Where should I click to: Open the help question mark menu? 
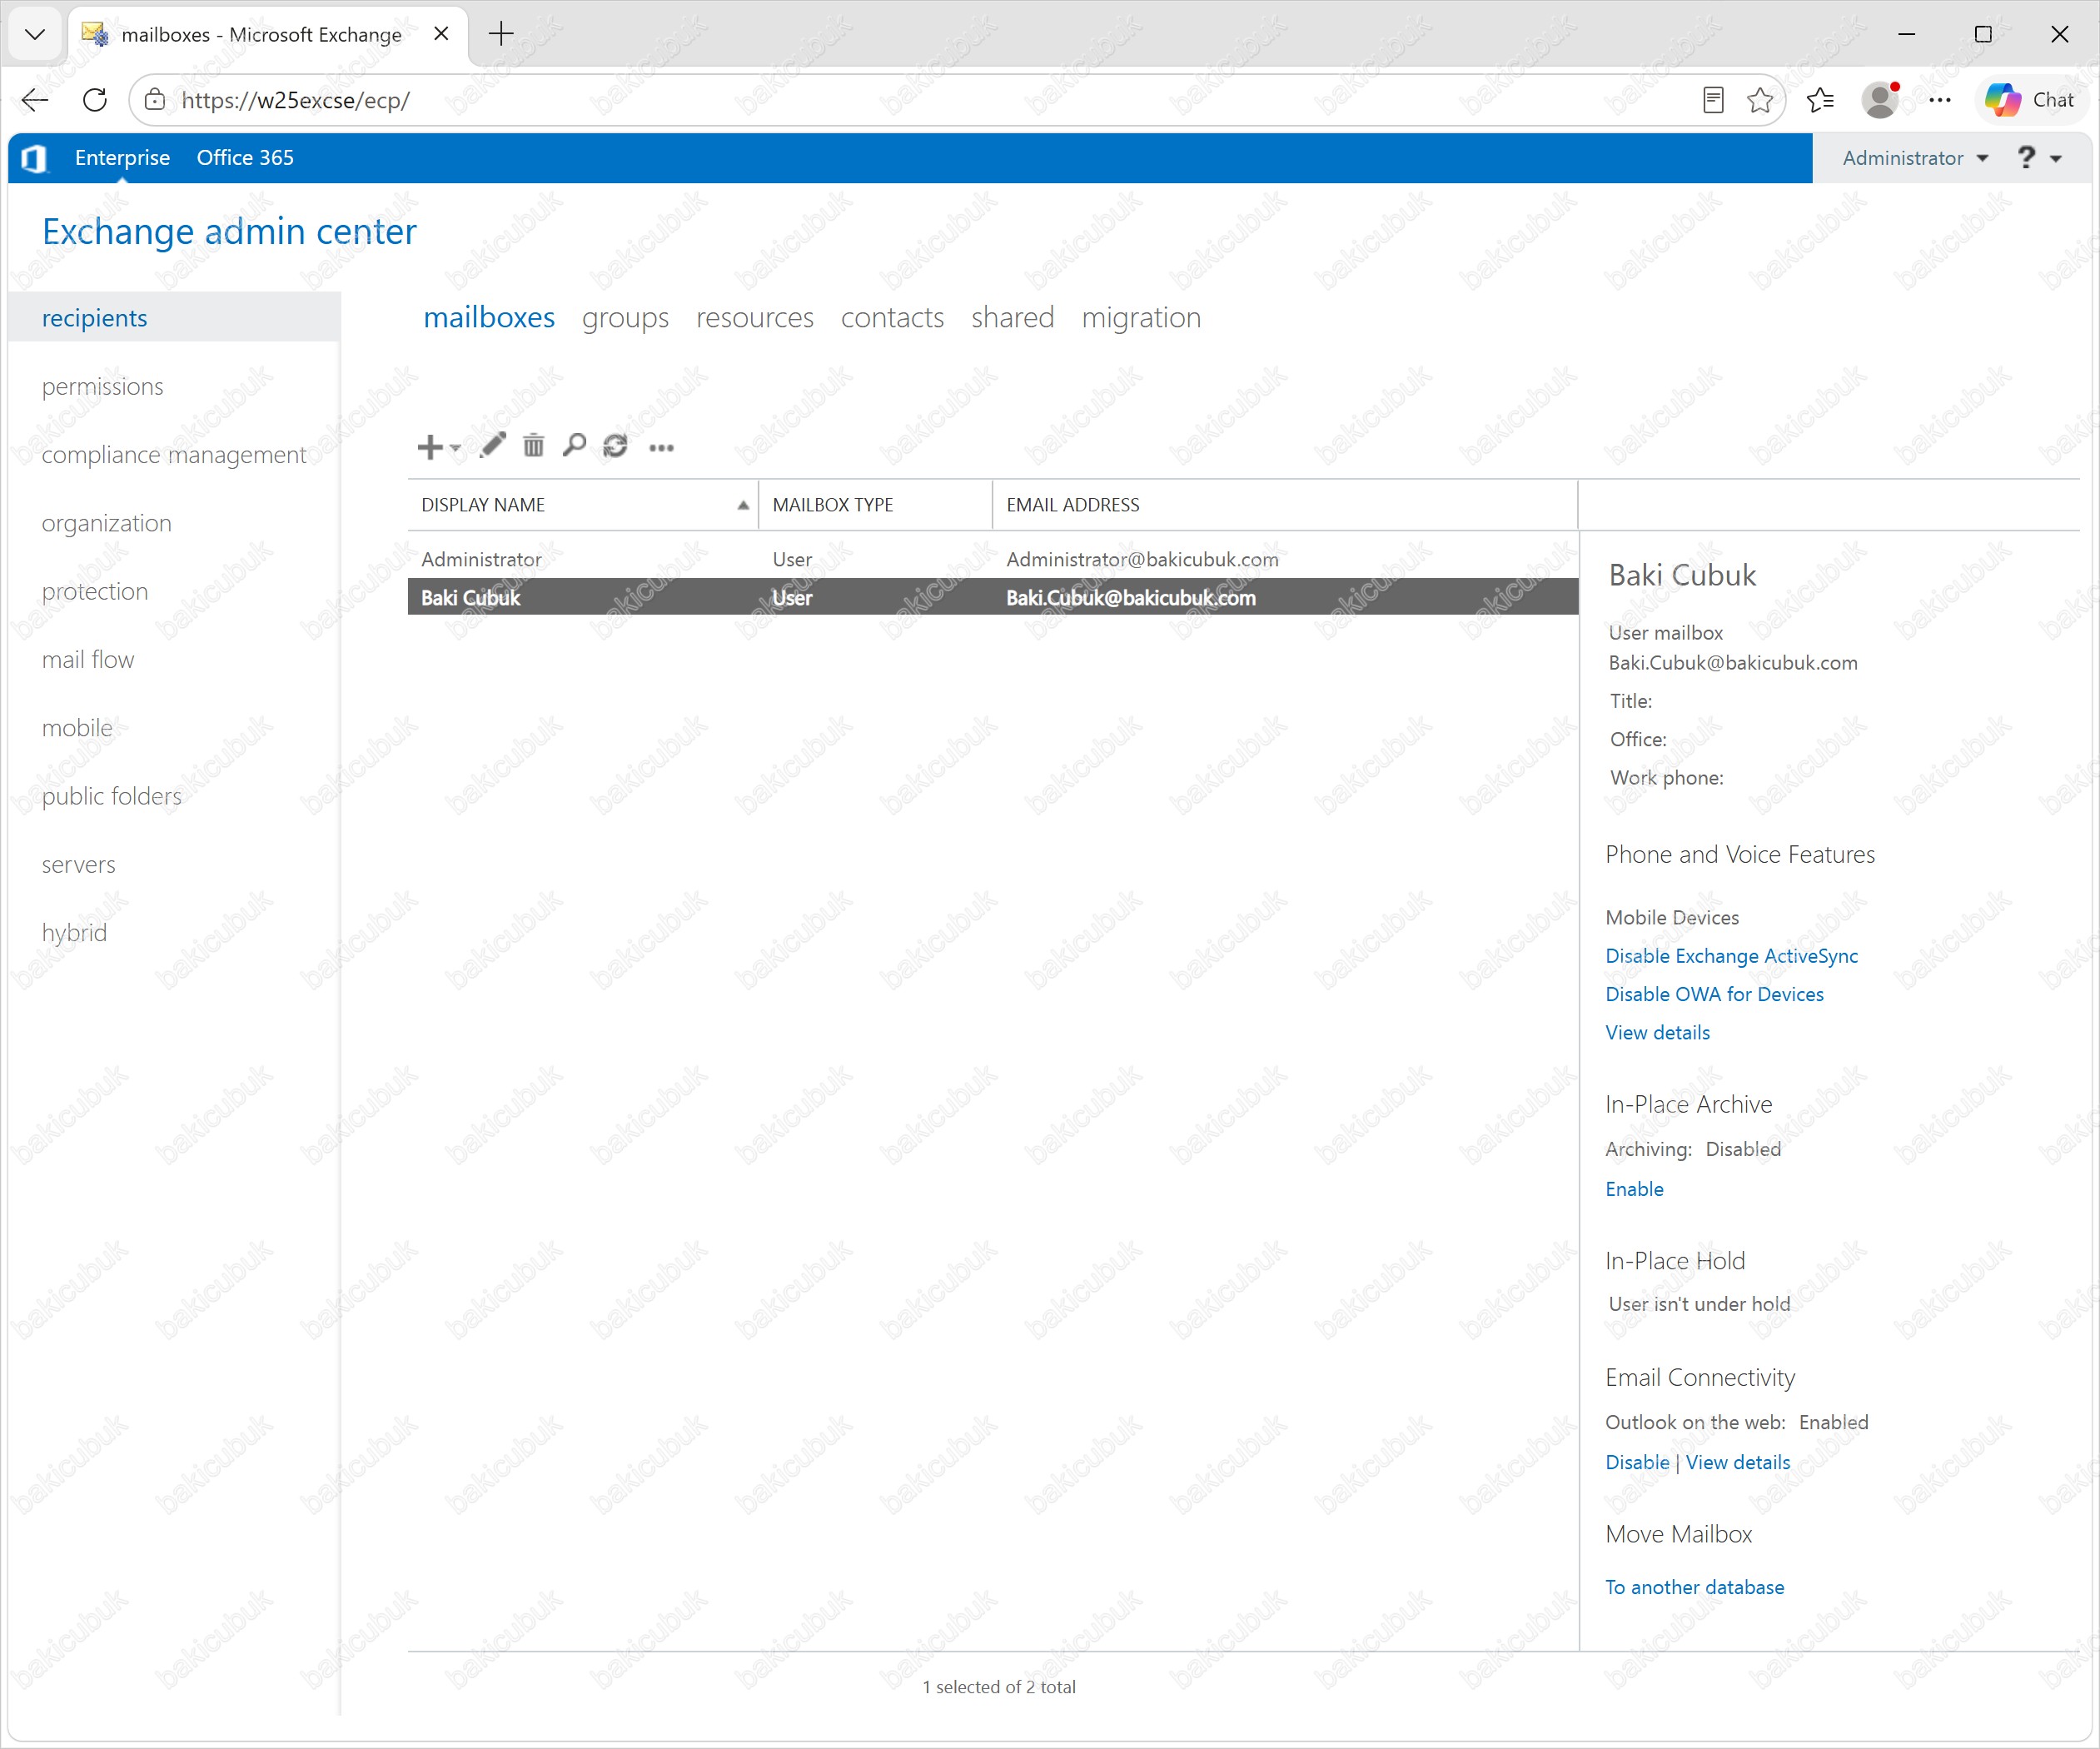(2039, 158)
